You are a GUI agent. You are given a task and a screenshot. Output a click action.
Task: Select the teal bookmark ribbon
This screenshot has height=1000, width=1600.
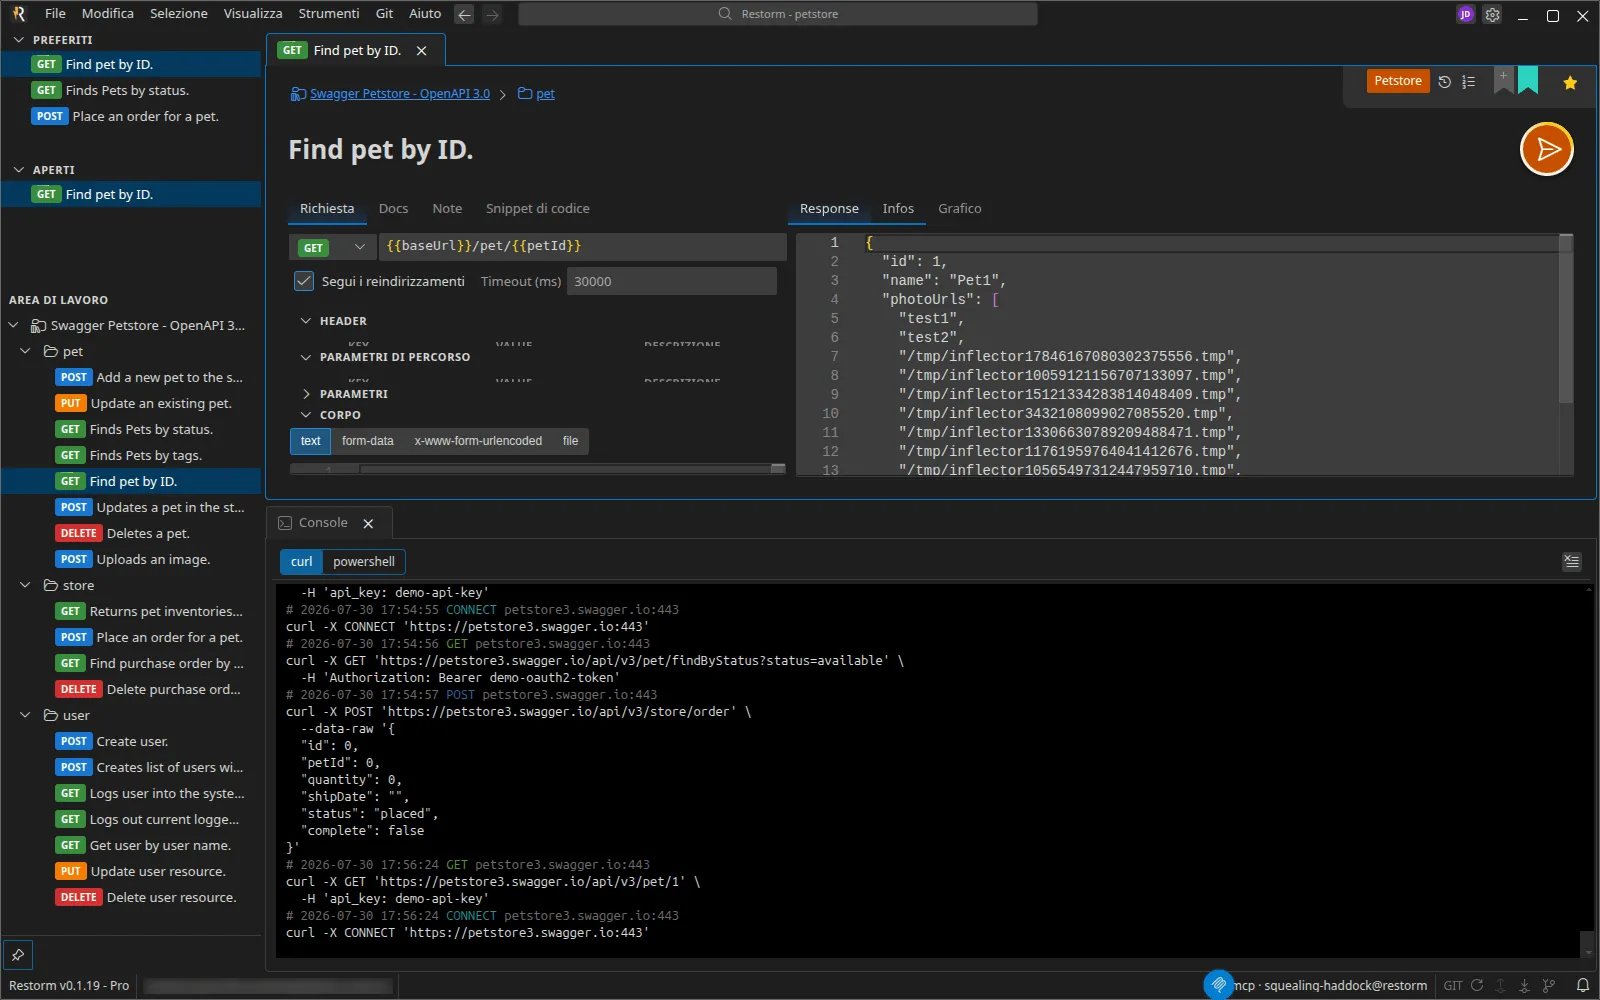(x=1528, y=80)
